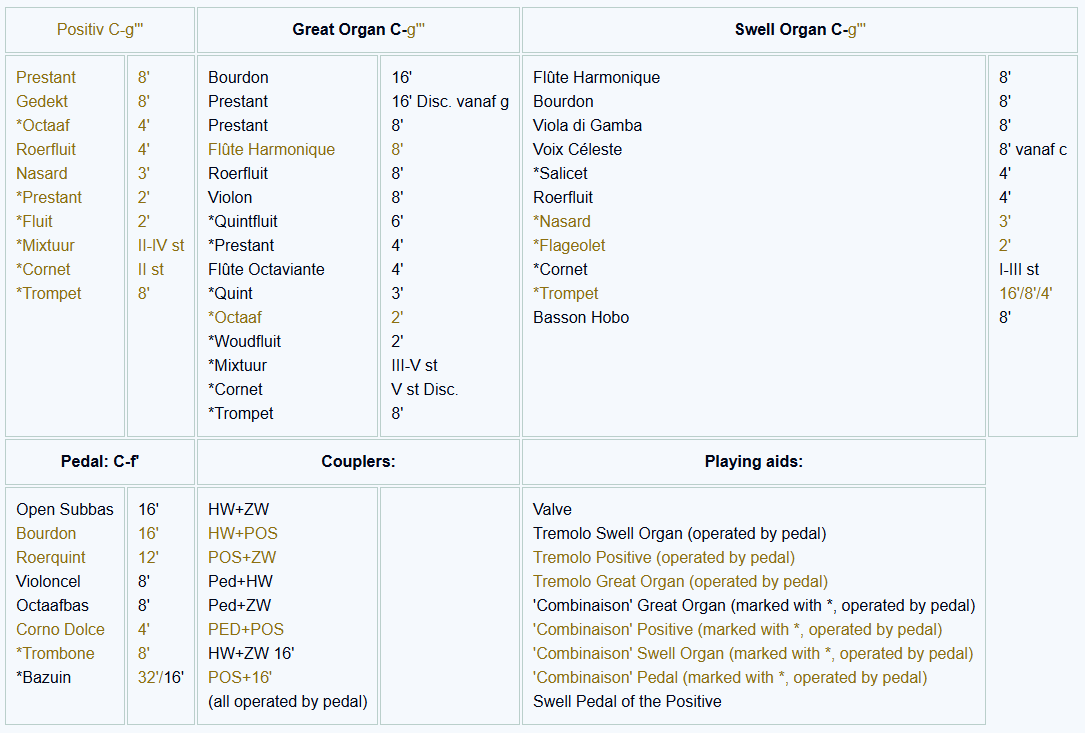Select the *Trombone pedal link
Viewport: 1085px width, 733px height.
tap(55, 653)
